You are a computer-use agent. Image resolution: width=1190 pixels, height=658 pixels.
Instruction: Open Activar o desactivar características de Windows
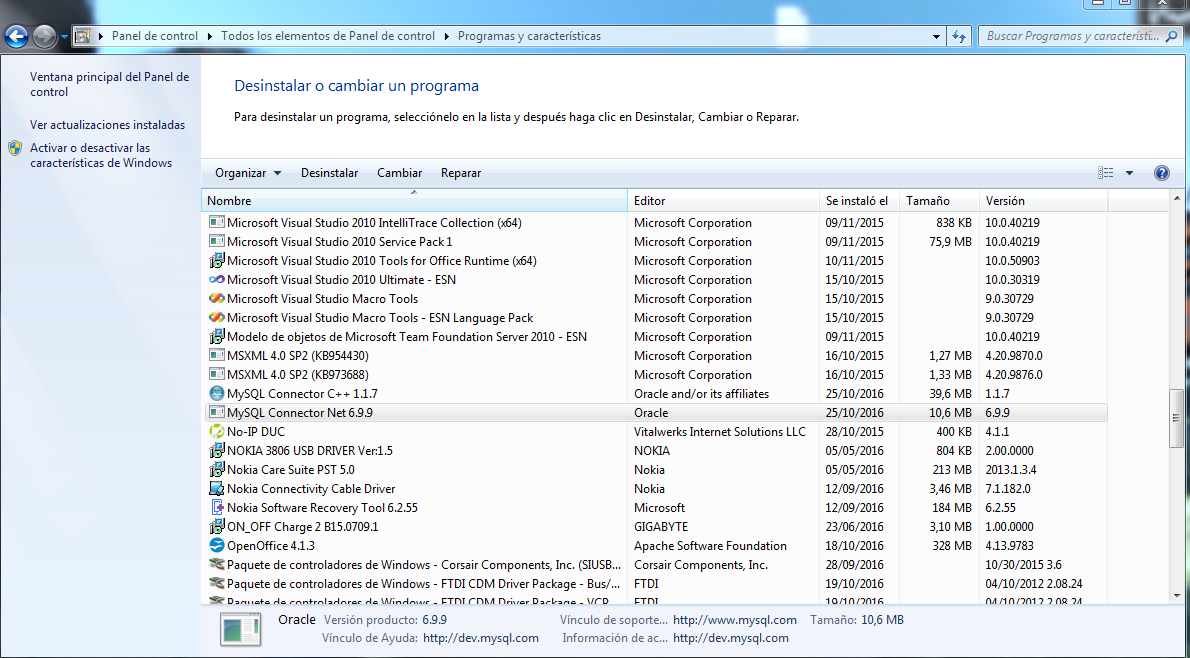pyautogui.click(x=101, y=156)
